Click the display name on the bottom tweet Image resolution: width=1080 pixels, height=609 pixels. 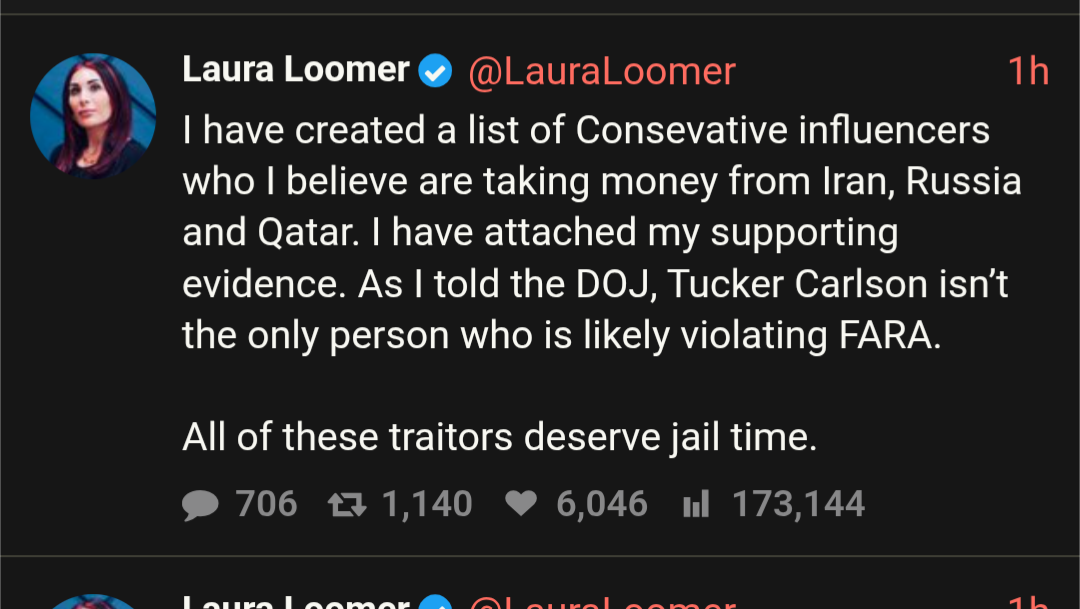[296, 602]
